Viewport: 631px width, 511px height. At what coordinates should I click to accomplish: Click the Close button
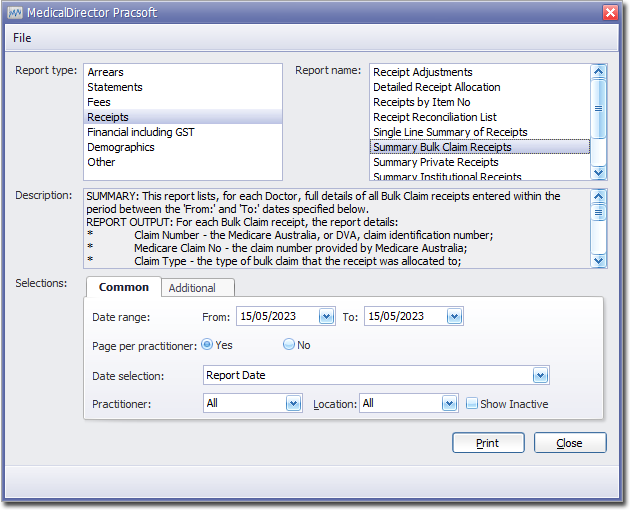point(570,443)
